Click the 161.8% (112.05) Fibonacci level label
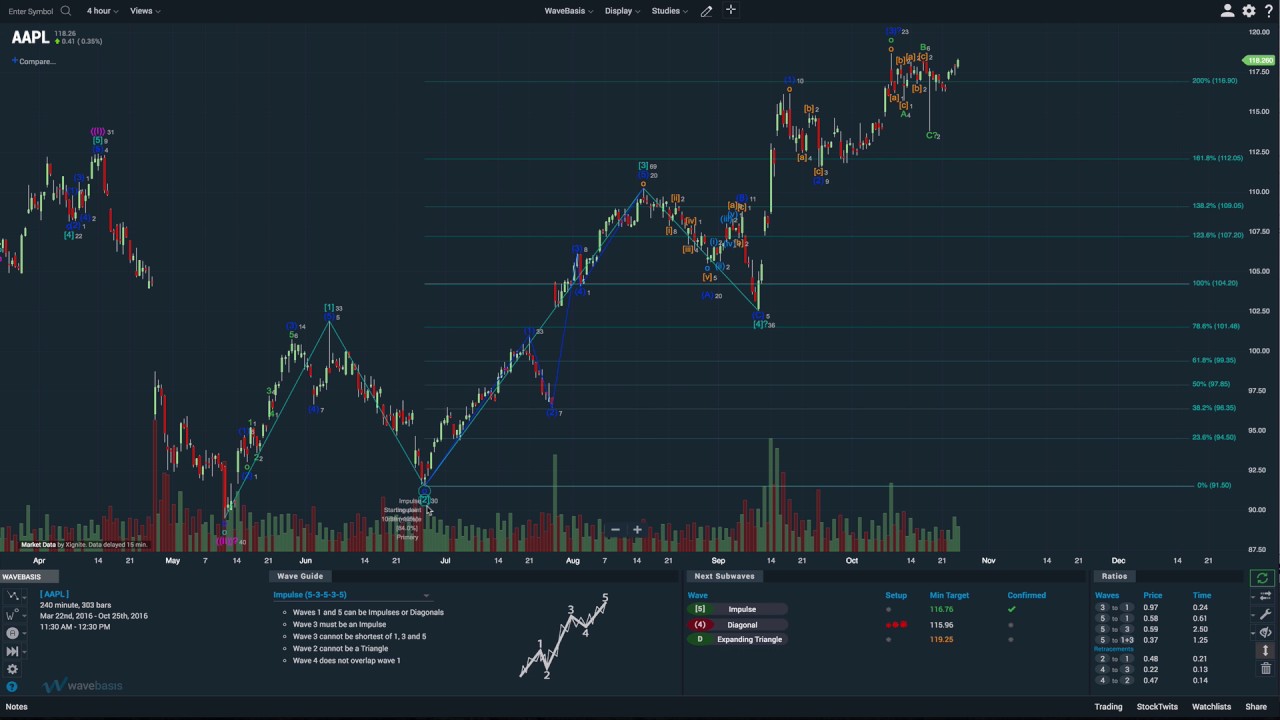 [x=1218, y=158]
